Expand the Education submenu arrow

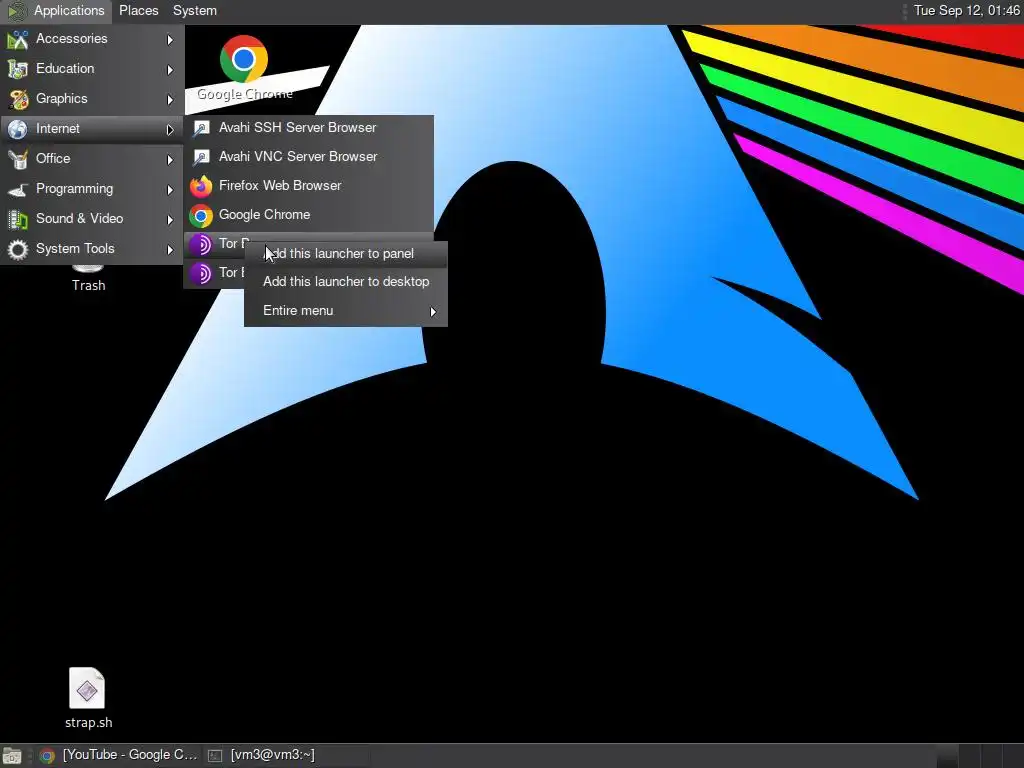point(170,70)
